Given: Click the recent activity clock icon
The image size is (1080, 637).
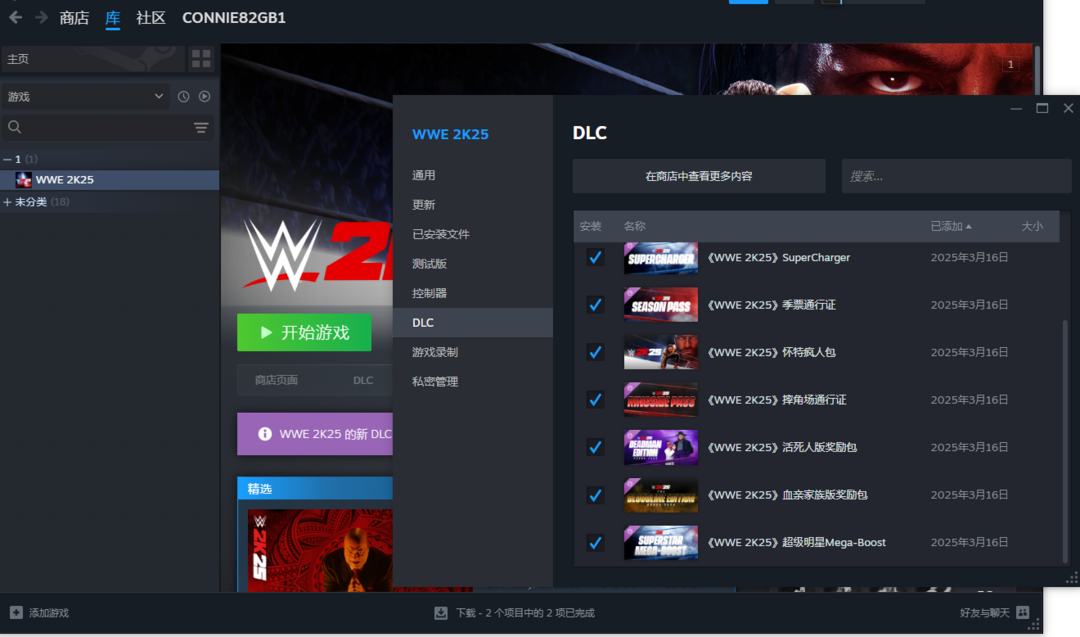Looking at the screenshot, I should pyautogui.click(x=183, y=96).
